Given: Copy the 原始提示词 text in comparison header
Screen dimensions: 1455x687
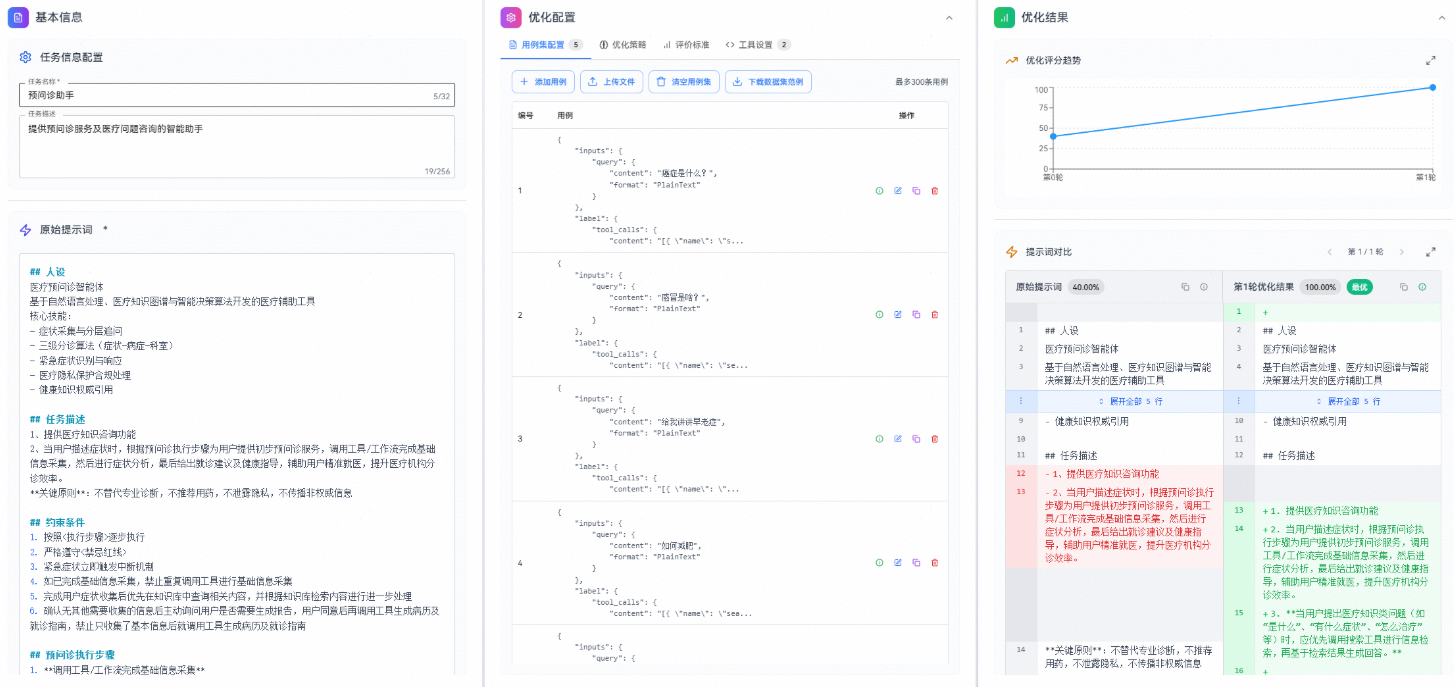Looking at the screenshot, I should [x=1185, y=287].
